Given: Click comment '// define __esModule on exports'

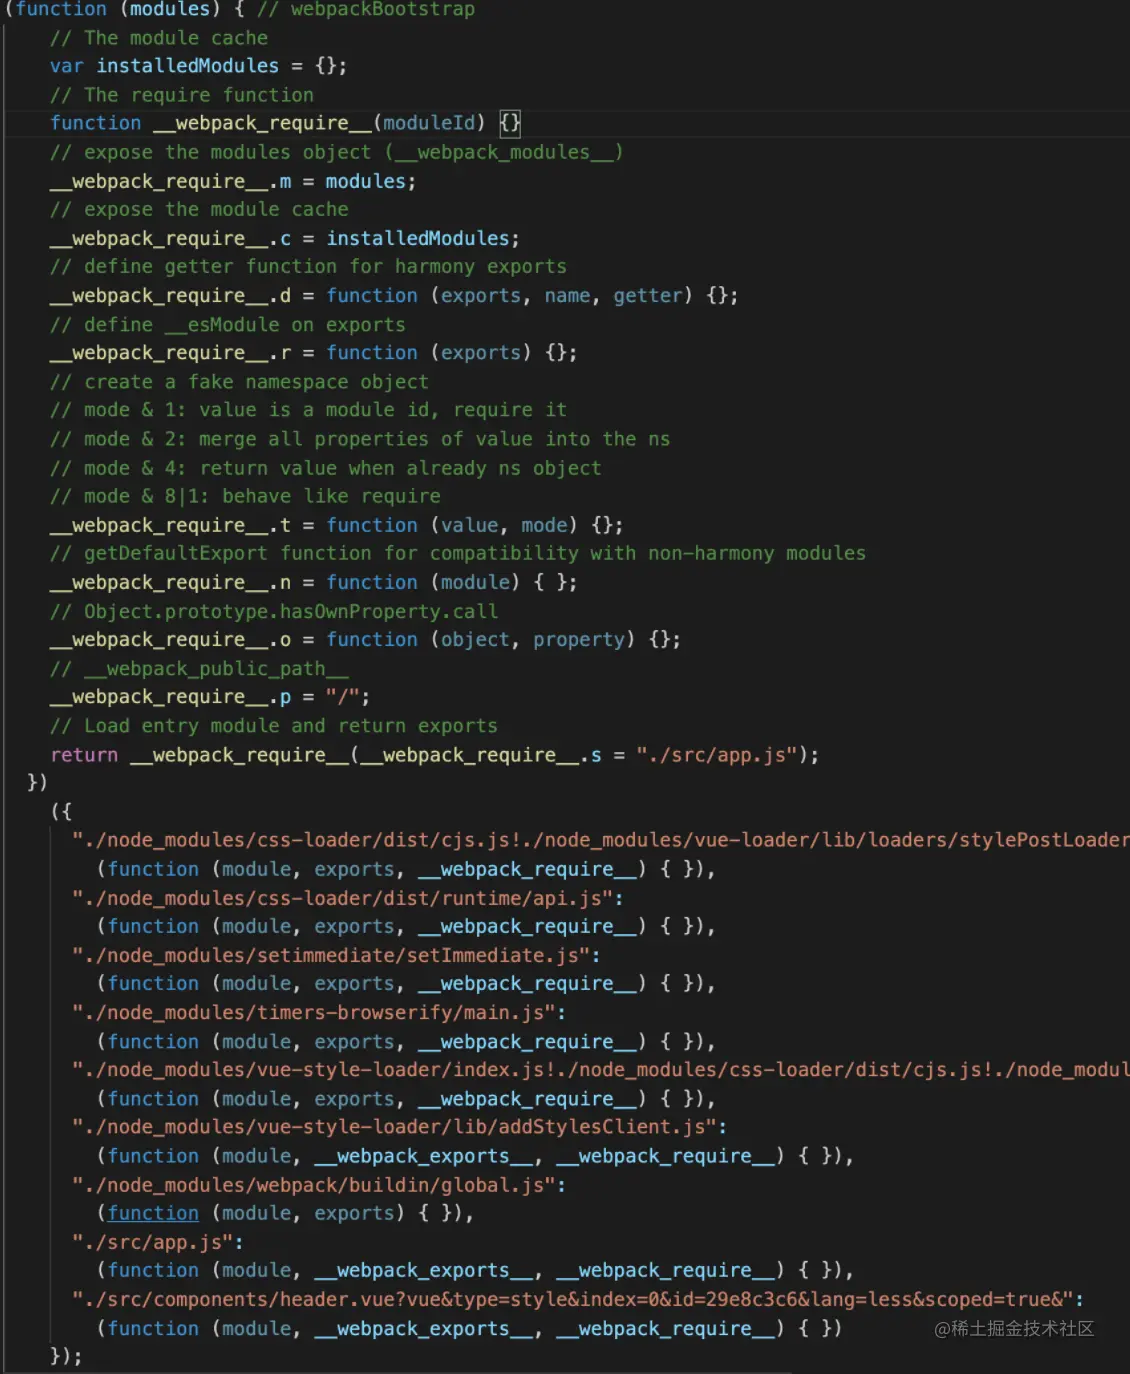Looking at the screenshot, I should 228,325.
